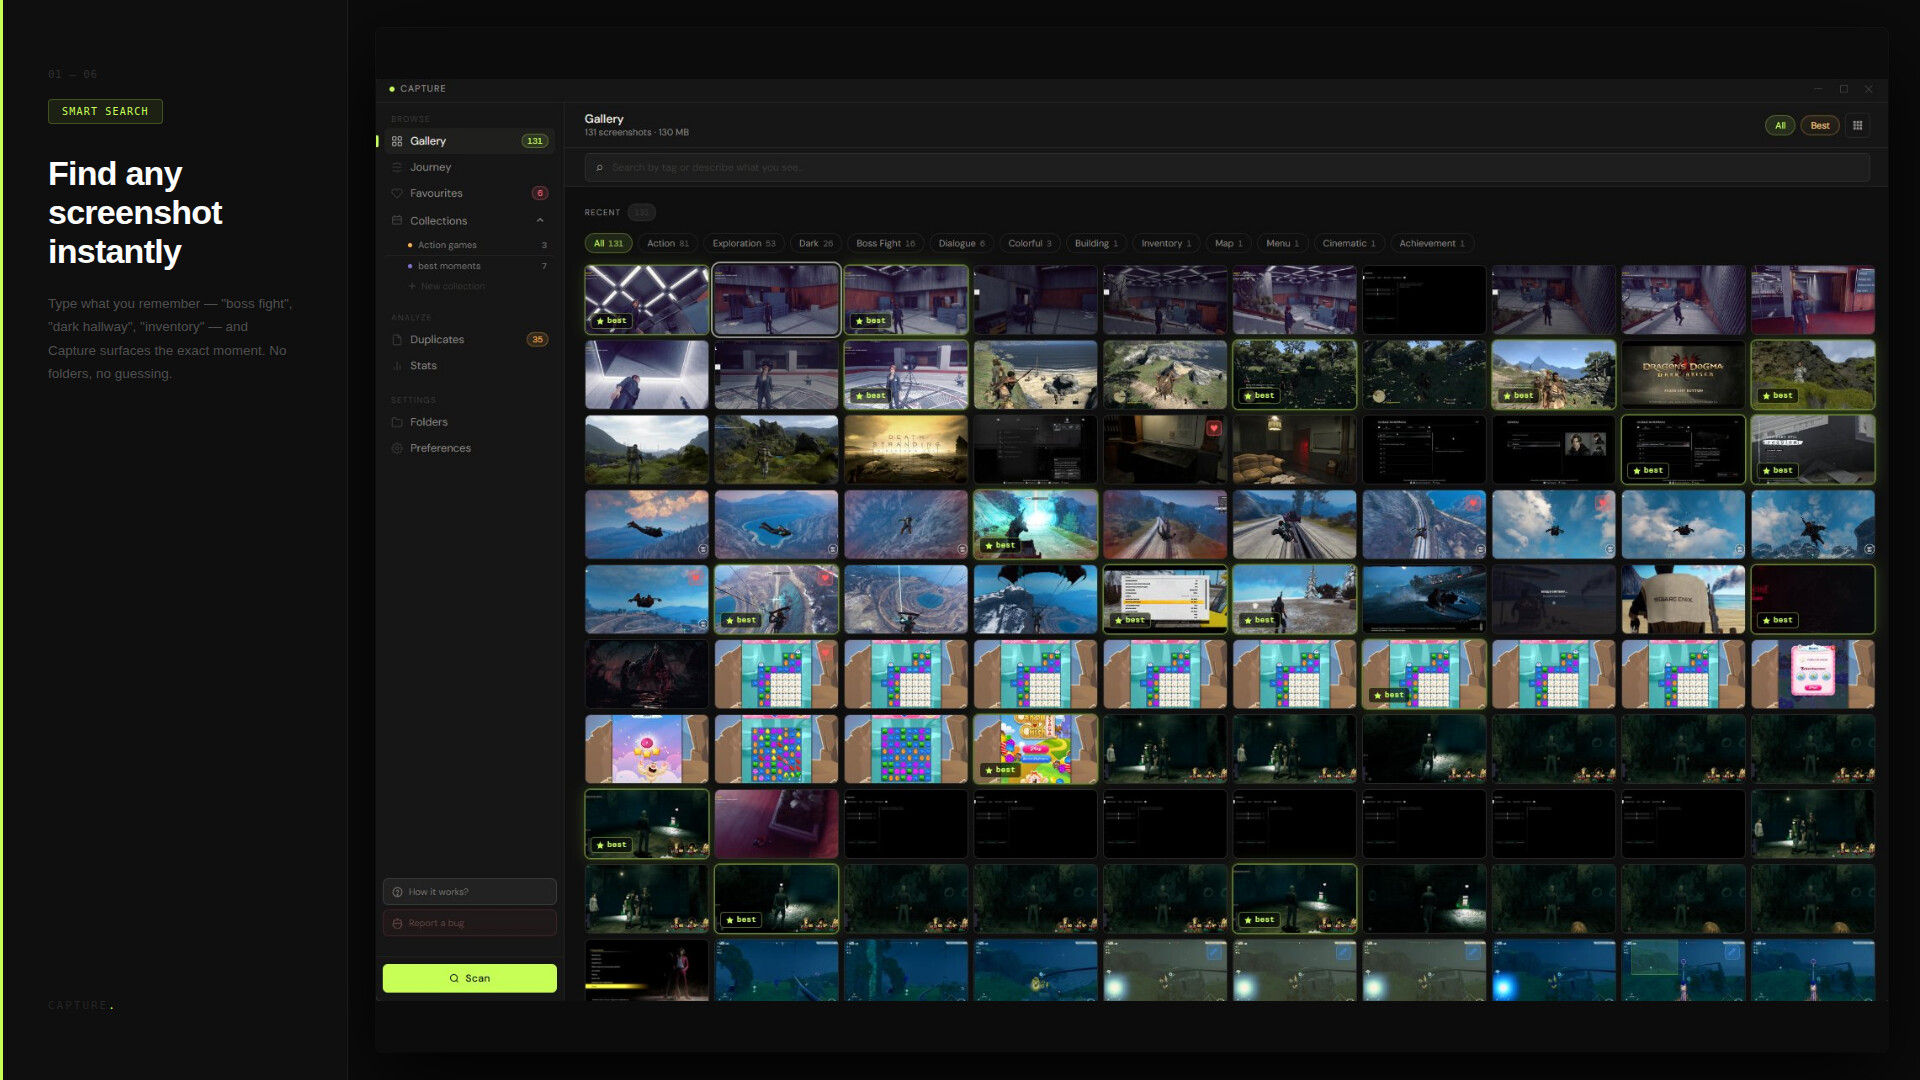
Task: Select the Exploration tag tab
Action: [x=743, y=244]
